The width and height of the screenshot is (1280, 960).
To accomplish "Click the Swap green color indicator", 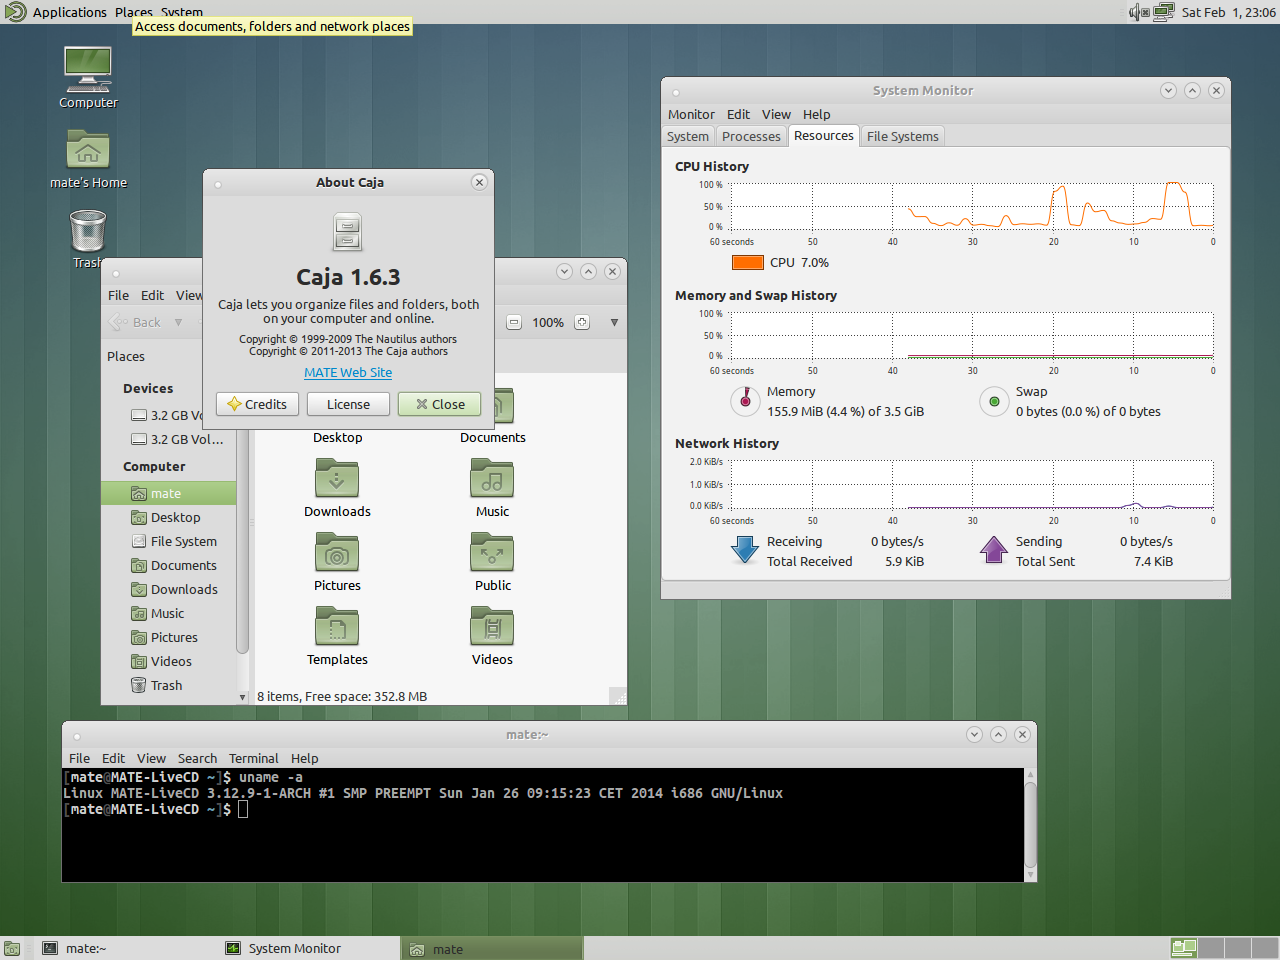I will pyautogui.click(x=994, y=401).
